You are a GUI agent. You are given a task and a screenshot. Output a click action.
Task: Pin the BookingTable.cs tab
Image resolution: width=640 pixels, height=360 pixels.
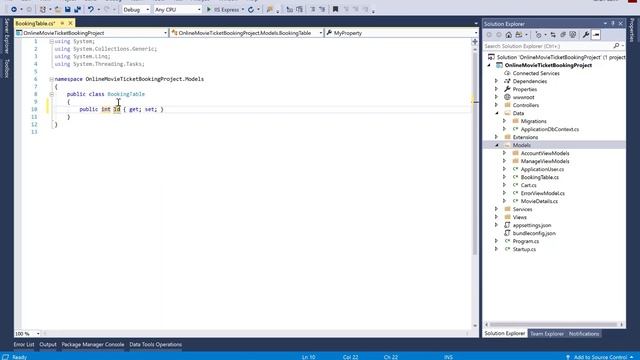62,23
